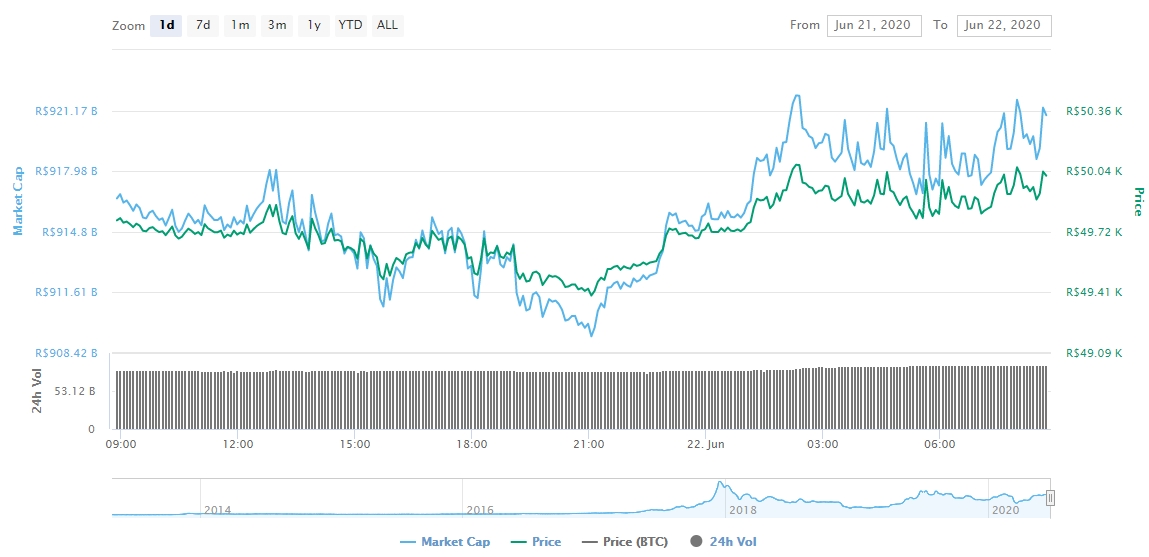Click the 24h Vol gray circle icon
This screenshot has width=1149, height=557.
(696, 542)
